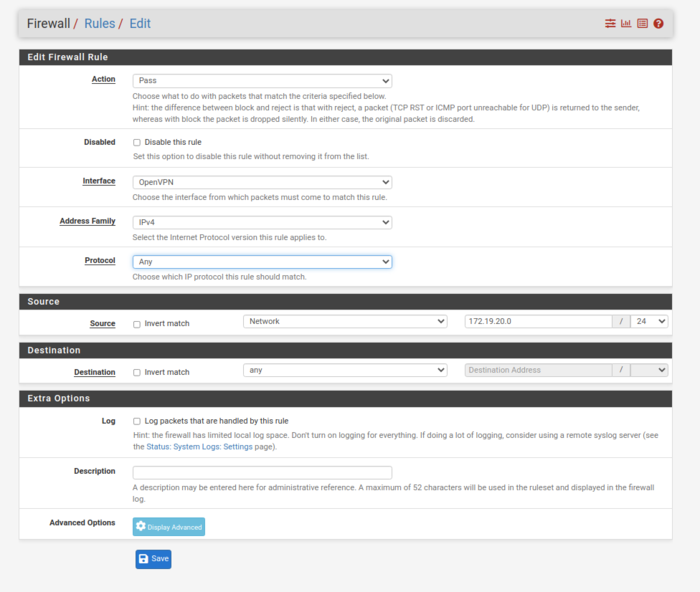The width and height of the screenshot is (700, 592).
Task: Click the Edit breadcrumb link
Action: point(140,24)
